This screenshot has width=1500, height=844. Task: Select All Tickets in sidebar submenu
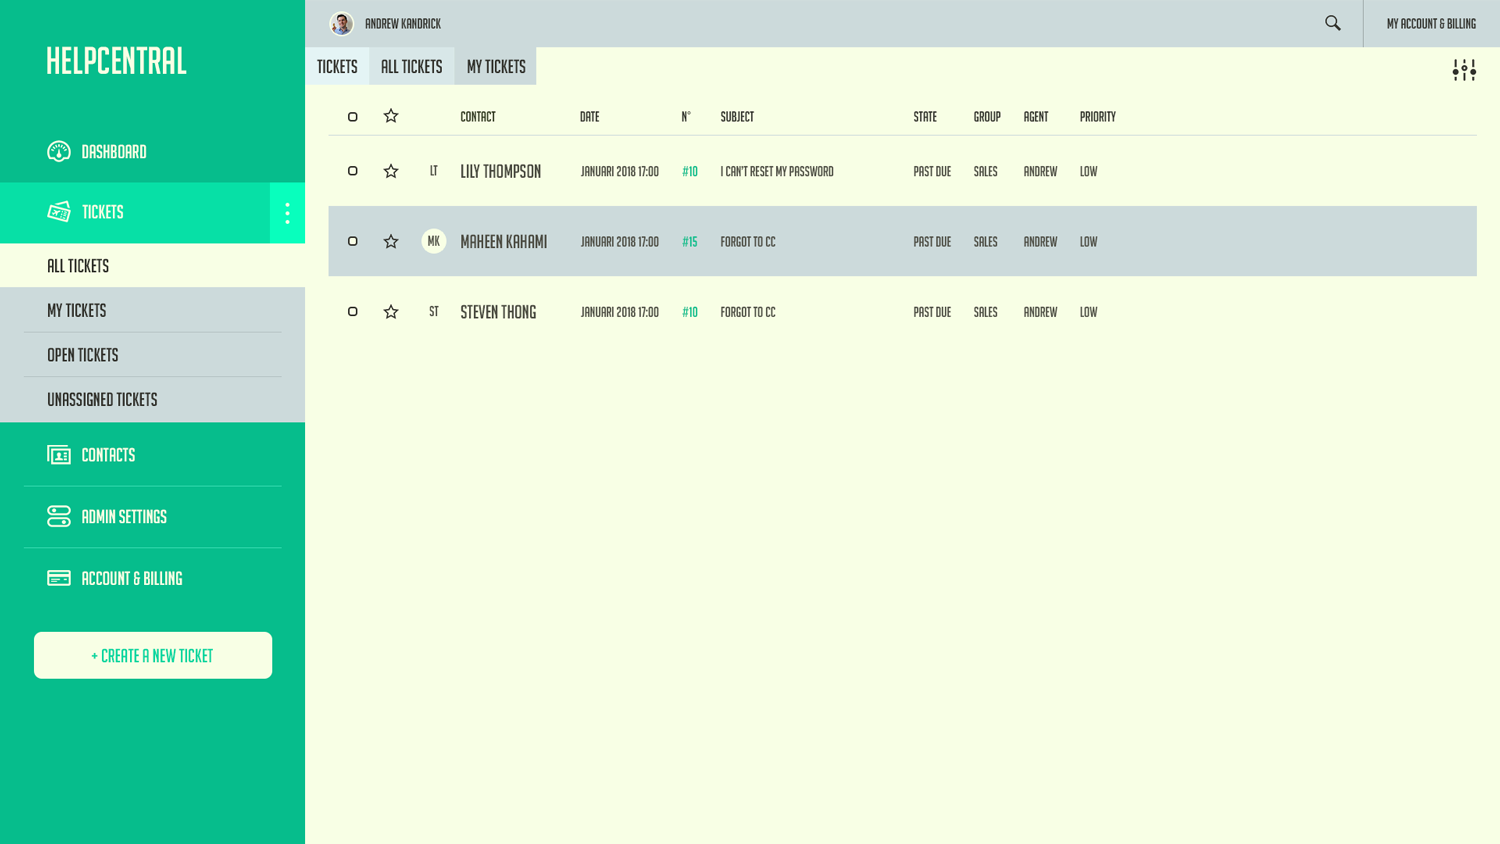[x=152, y=266]
